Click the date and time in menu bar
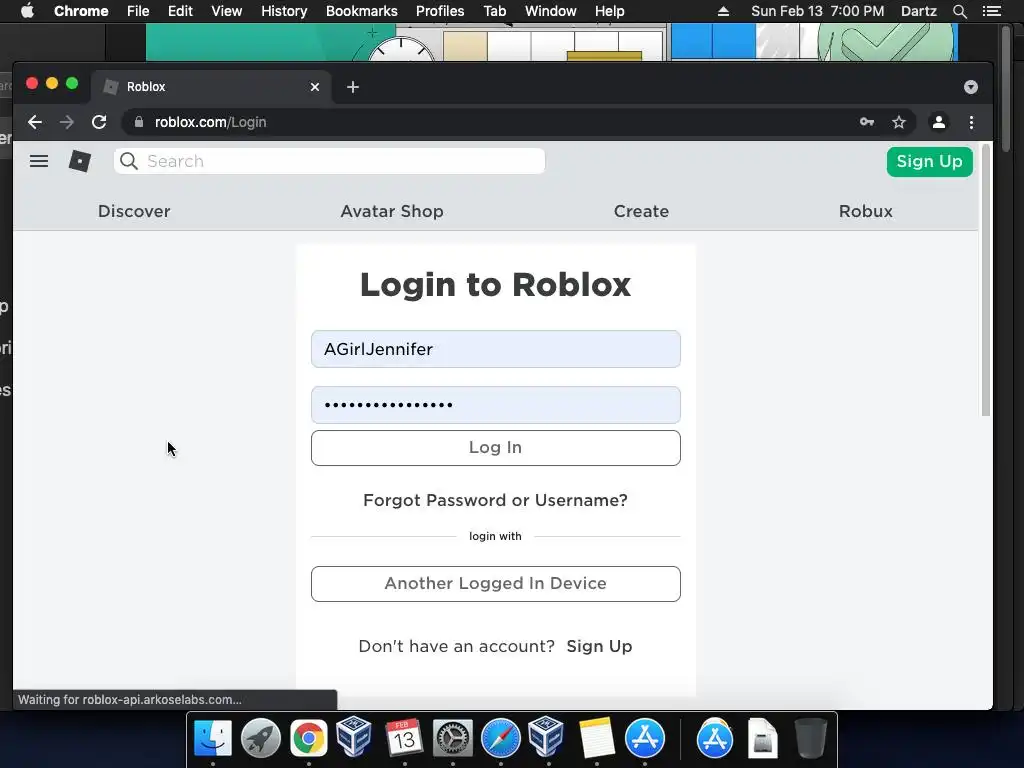 (x=818, y=11)
